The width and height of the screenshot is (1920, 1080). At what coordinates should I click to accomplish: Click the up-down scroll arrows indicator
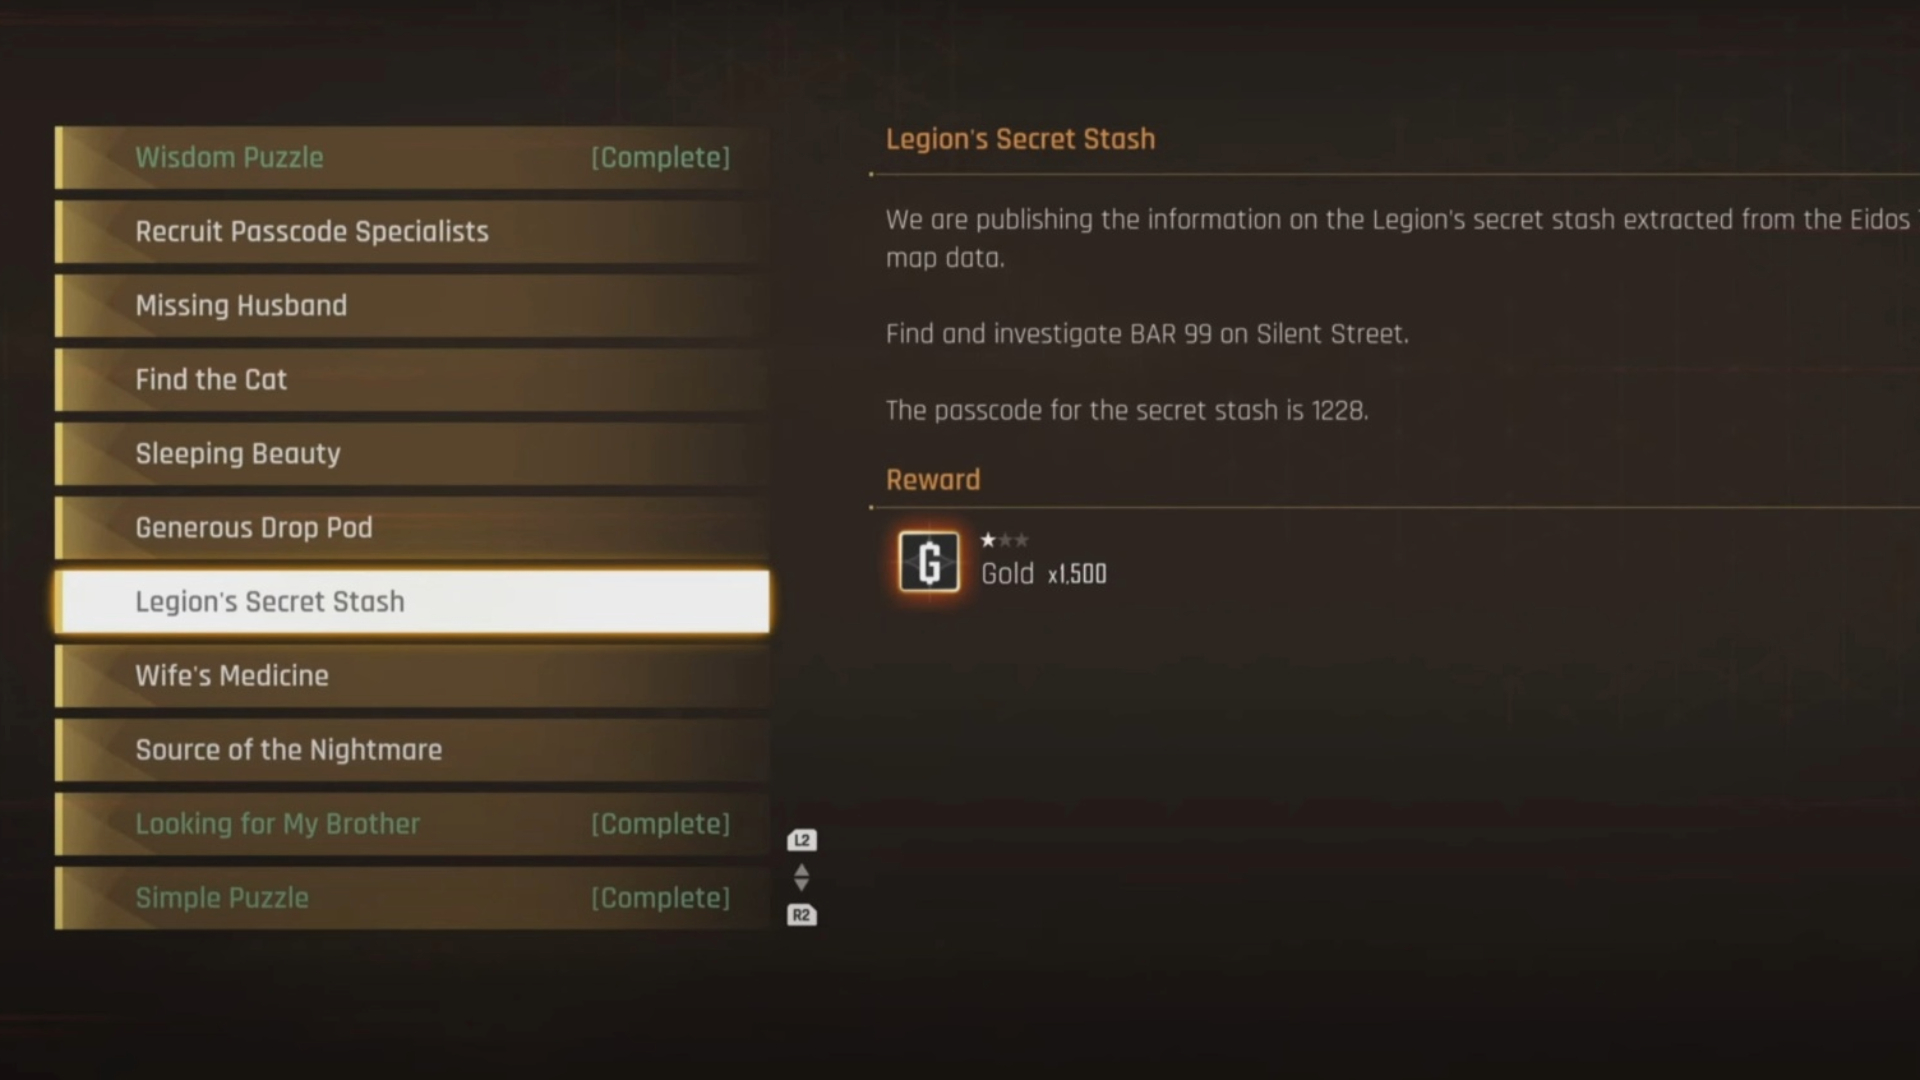click(x=801, y=878)
